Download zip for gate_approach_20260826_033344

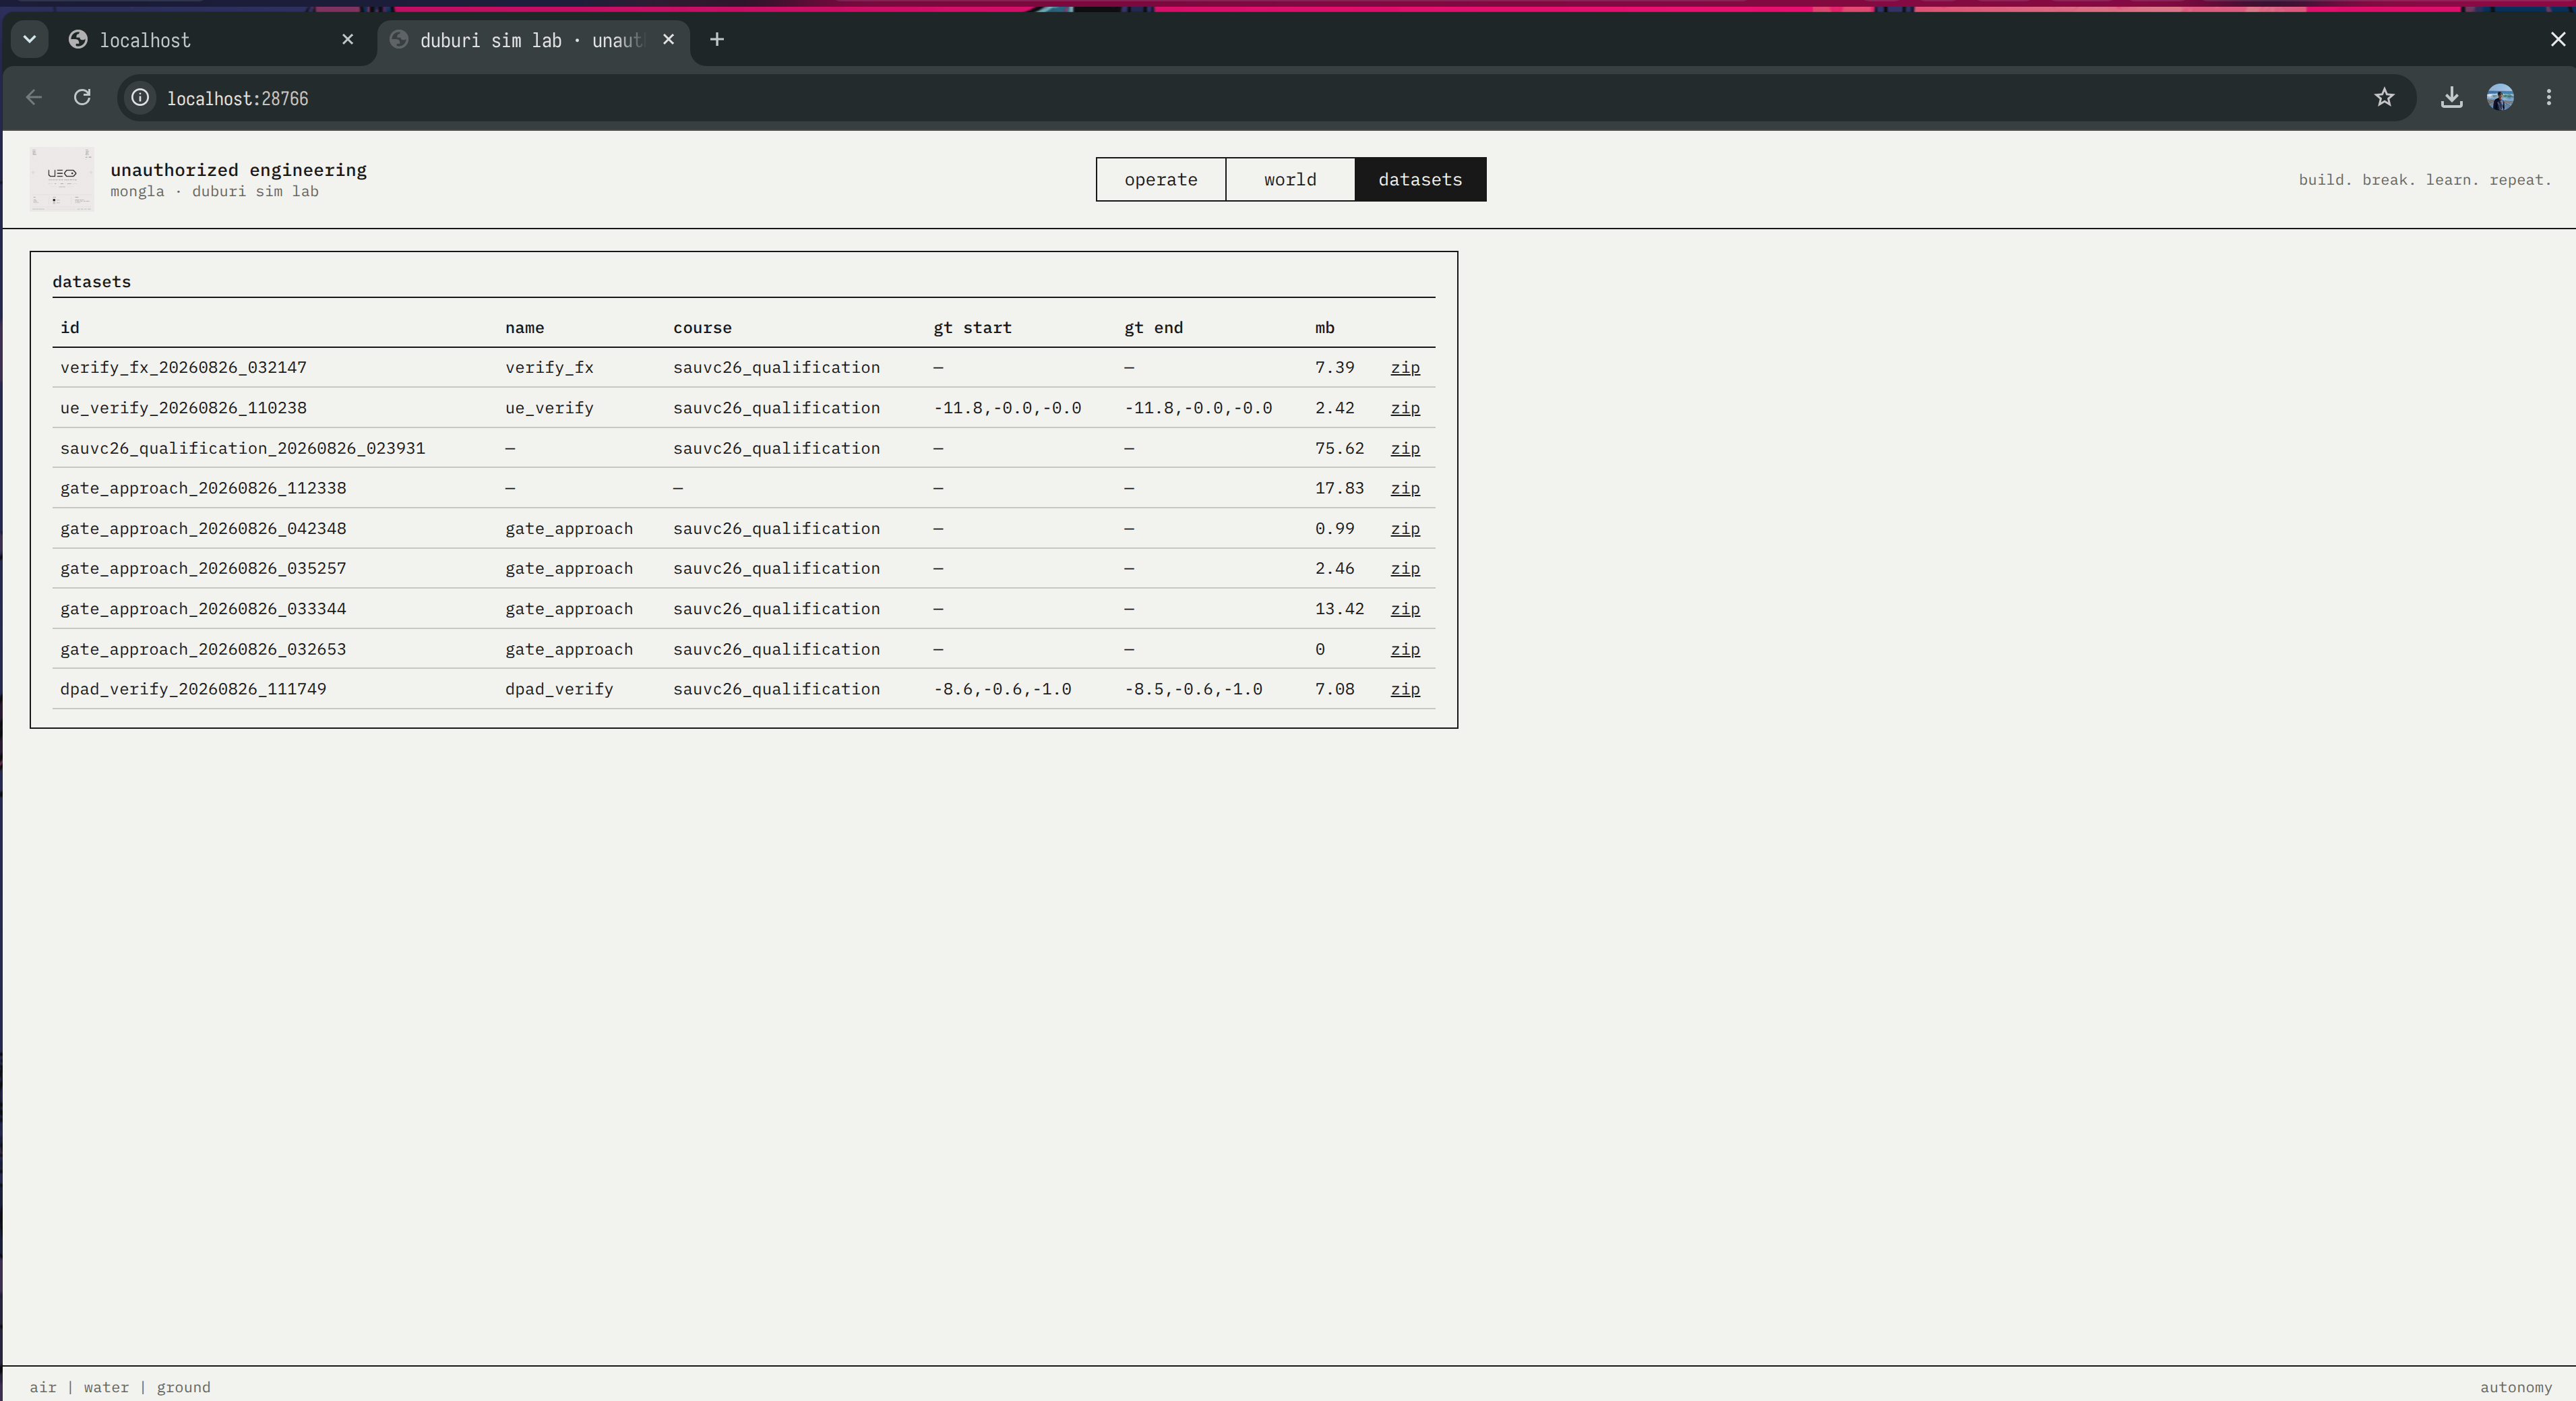pos(1405,609)
